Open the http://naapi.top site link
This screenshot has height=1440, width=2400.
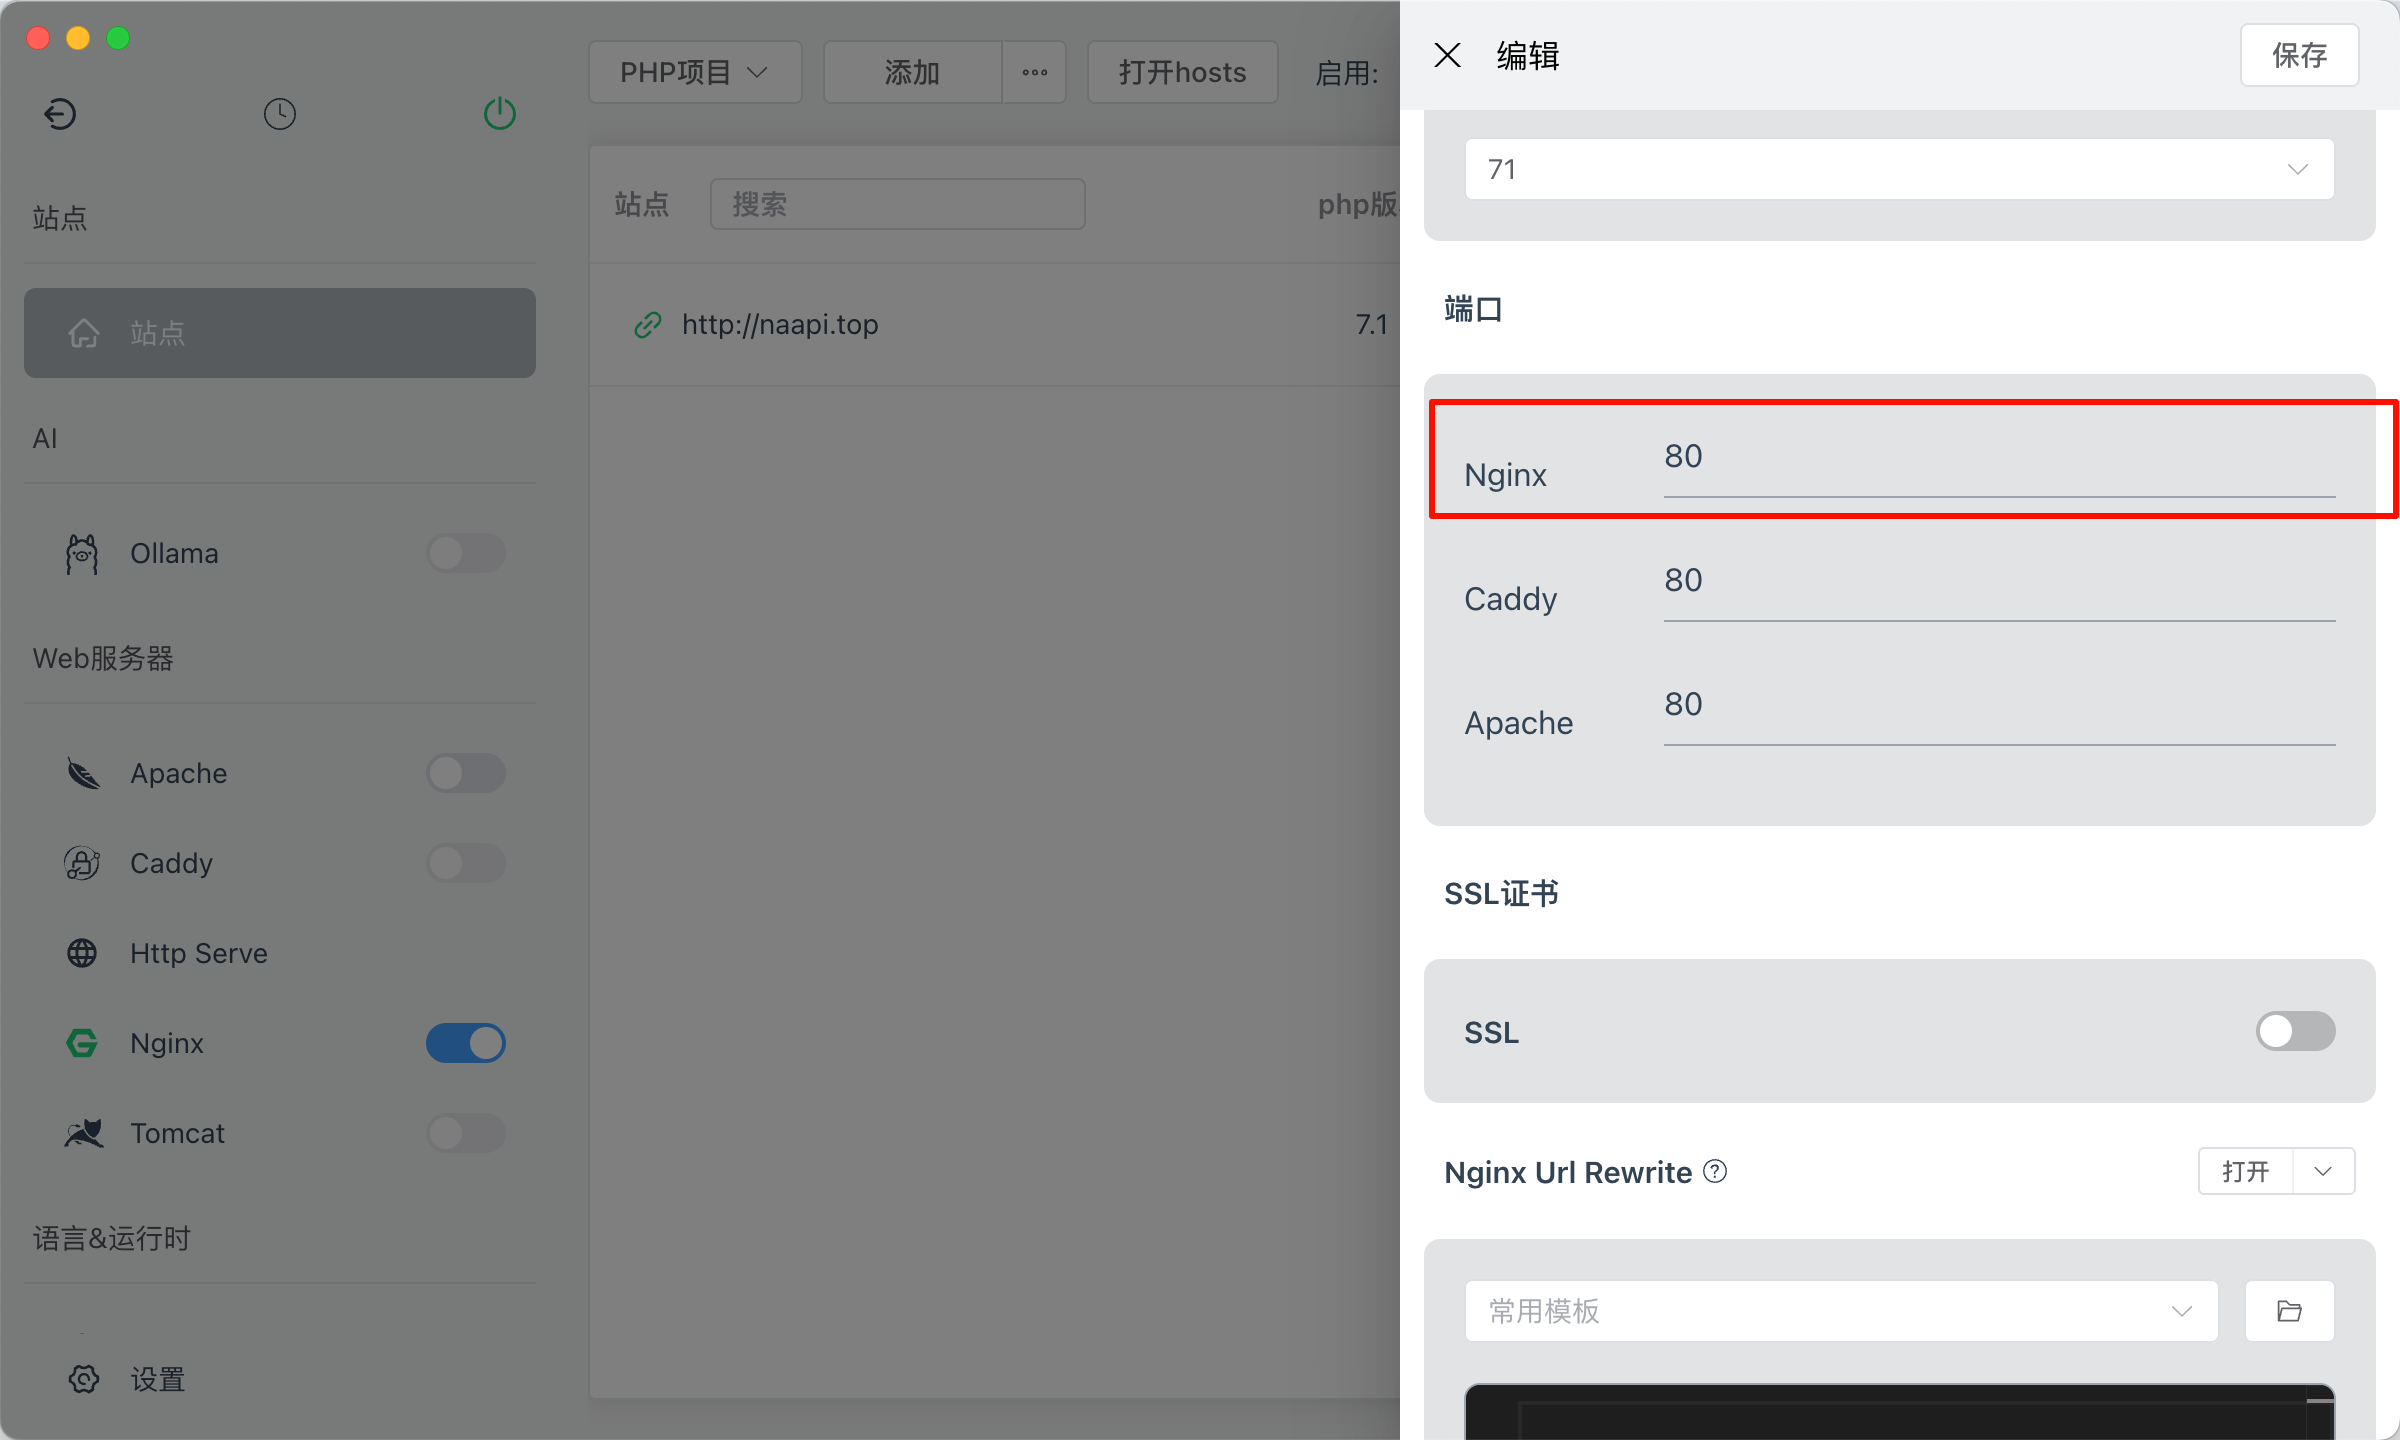point(780,324)
